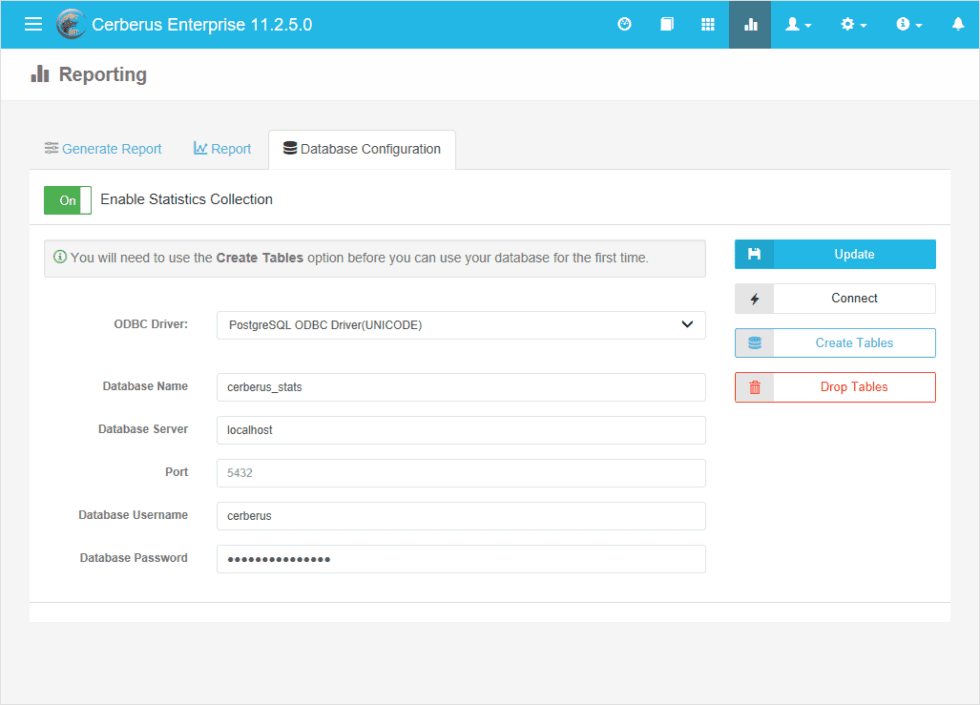
Task: Click the database icon on Create Tables
Action: click(x=755, y=343)
